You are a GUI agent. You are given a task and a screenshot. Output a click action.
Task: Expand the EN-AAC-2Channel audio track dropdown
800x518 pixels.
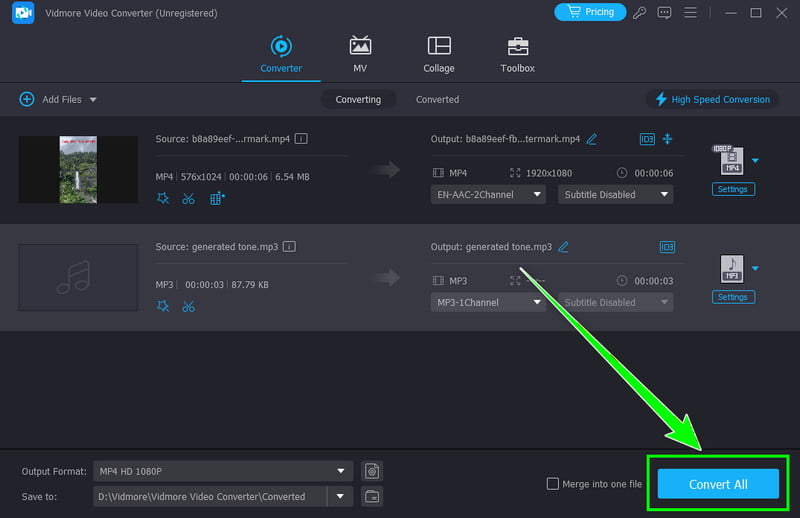click(488, 195)
